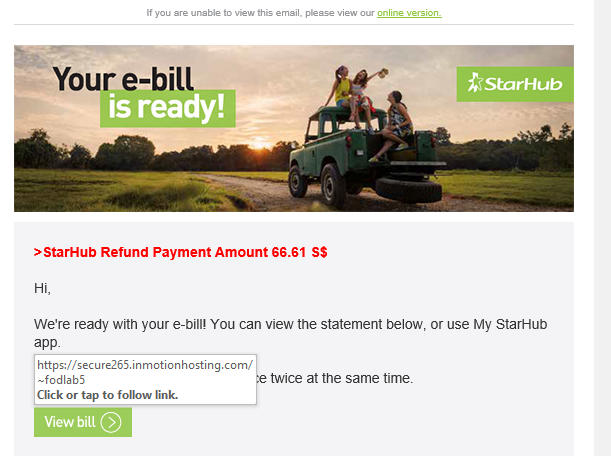Click the women sitting atop the jeep
This screenshot has width=611, height=456.
(x=368, y=105)
